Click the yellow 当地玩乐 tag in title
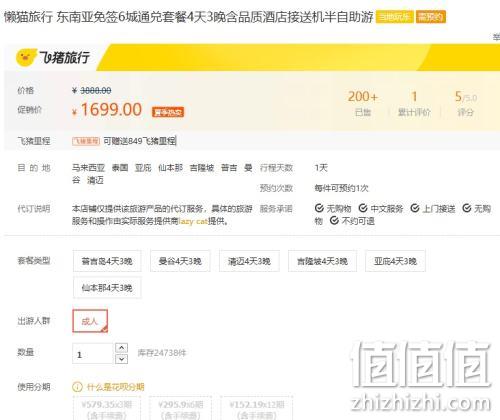The image size is (500, 420). tap(395, 17)
